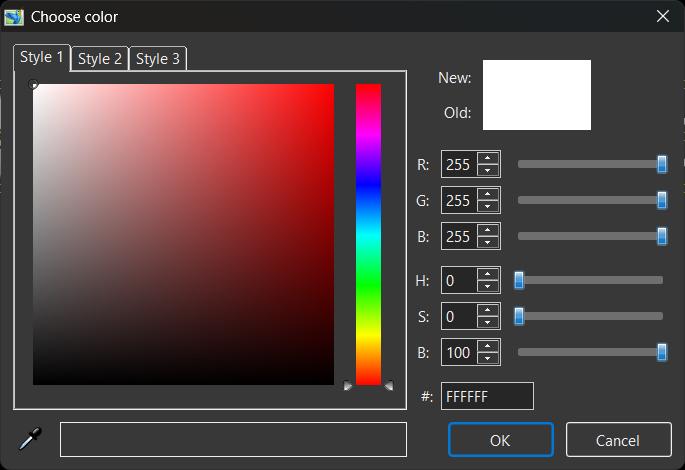685x470 pixels.
Task: Click the Old color preview swatch
Action: click(x=536, y=113)
